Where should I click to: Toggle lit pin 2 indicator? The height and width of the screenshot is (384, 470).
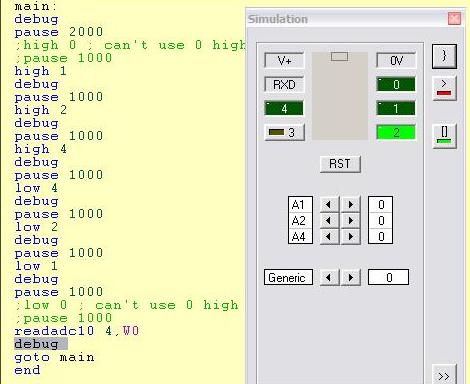396,132
